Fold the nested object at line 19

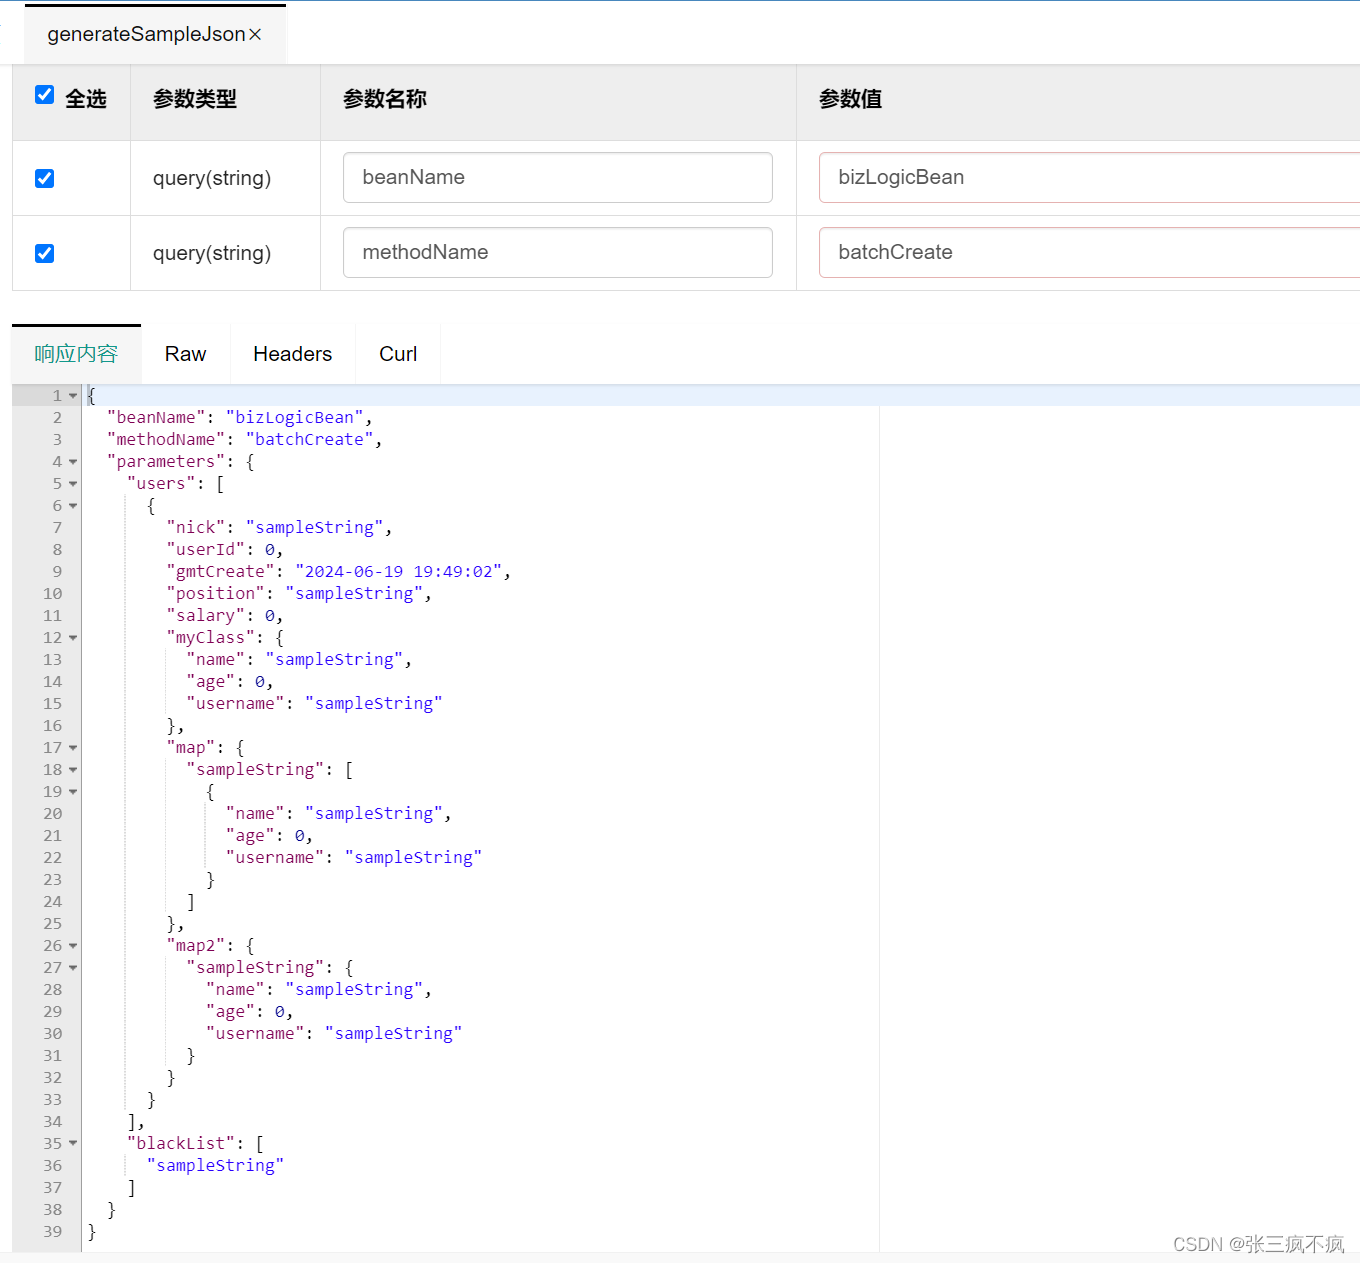[73, 792]
